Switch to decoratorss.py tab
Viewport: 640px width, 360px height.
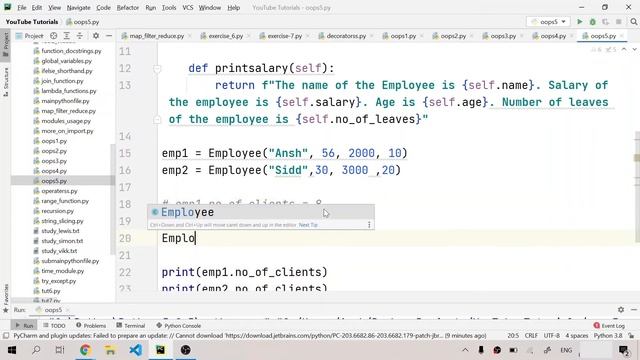point(346,36)
